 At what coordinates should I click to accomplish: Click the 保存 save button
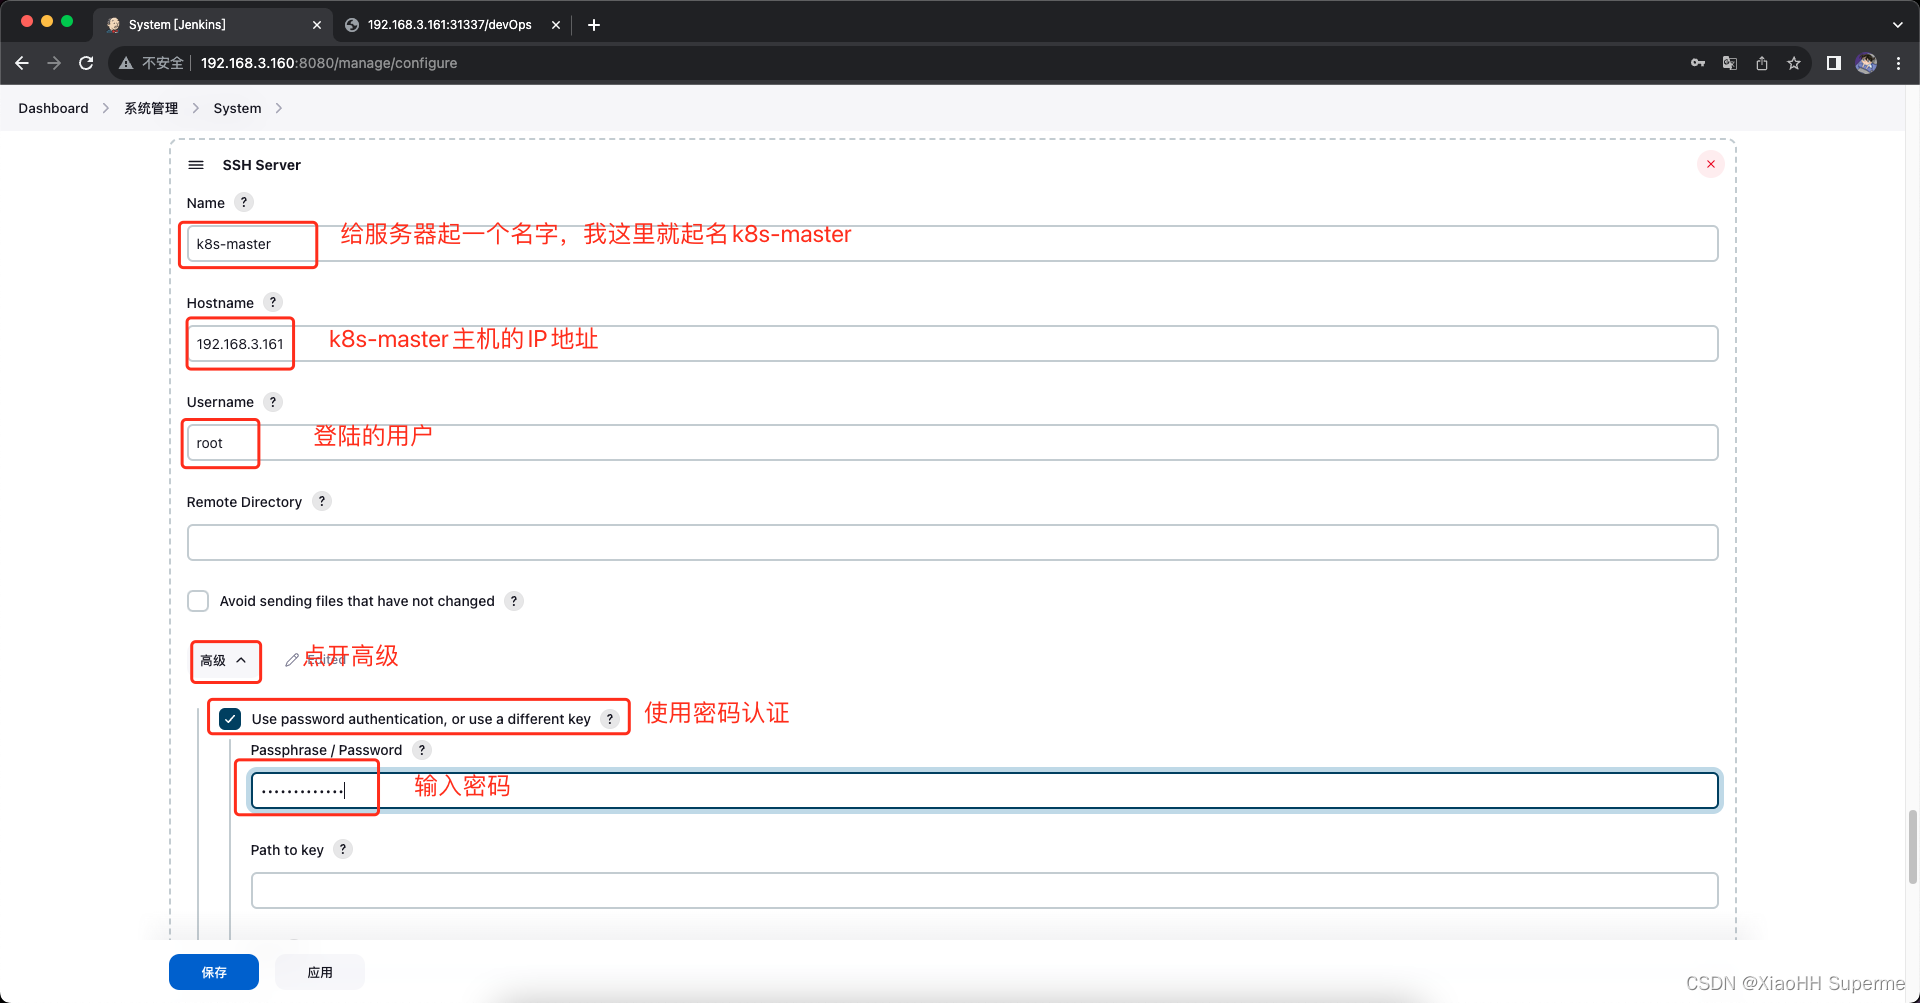pos(214,972)
